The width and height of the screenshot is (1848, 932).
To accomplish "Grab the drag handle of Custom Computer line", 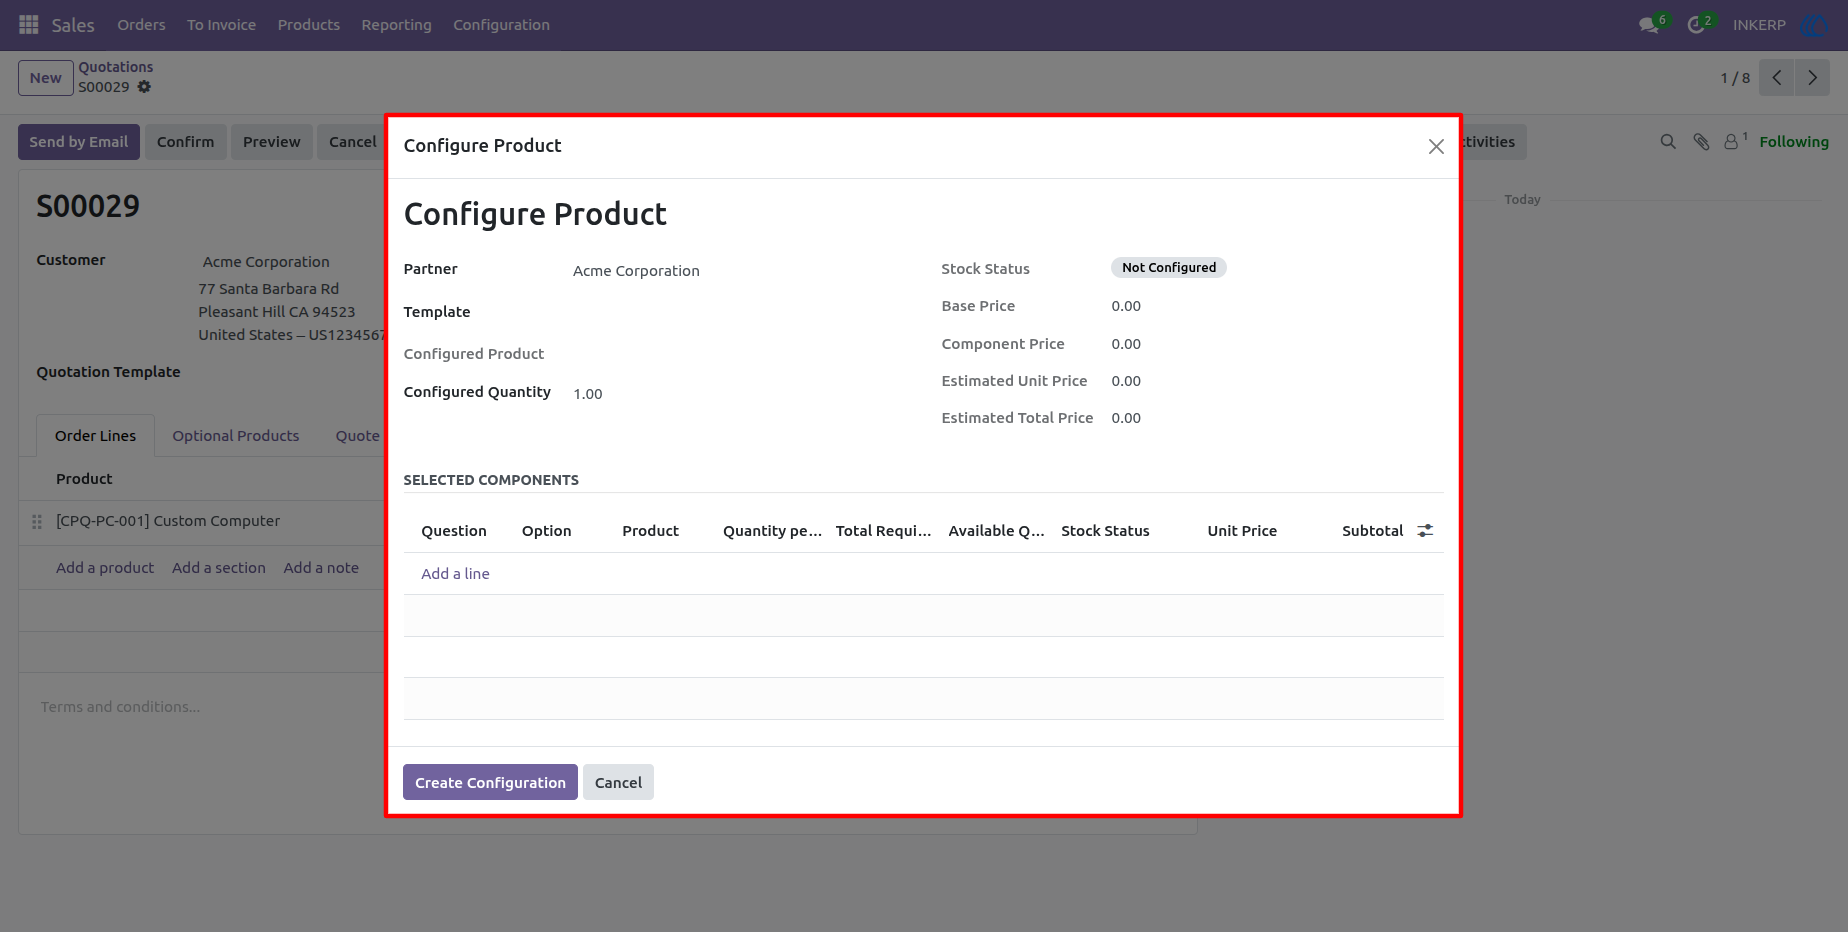I will tap(37, 522).
